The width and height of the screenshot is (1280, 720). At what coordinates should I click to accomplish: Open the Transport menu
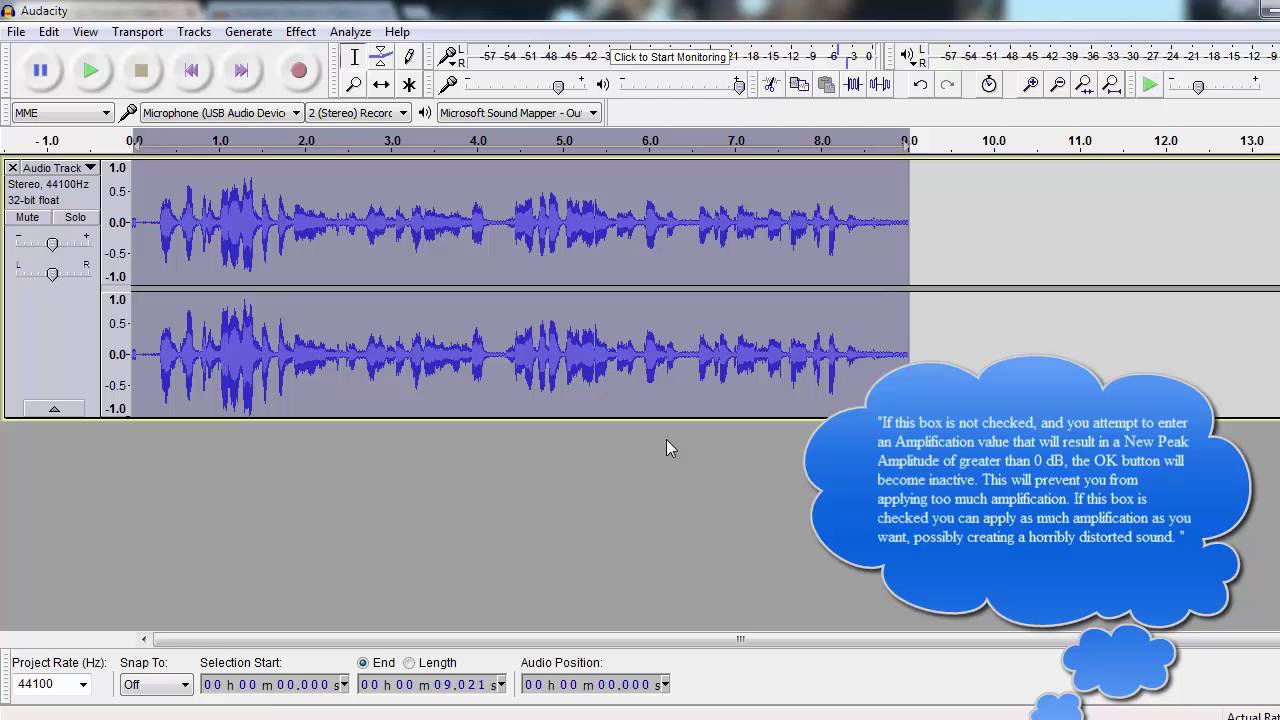click(x=137, y=32)
